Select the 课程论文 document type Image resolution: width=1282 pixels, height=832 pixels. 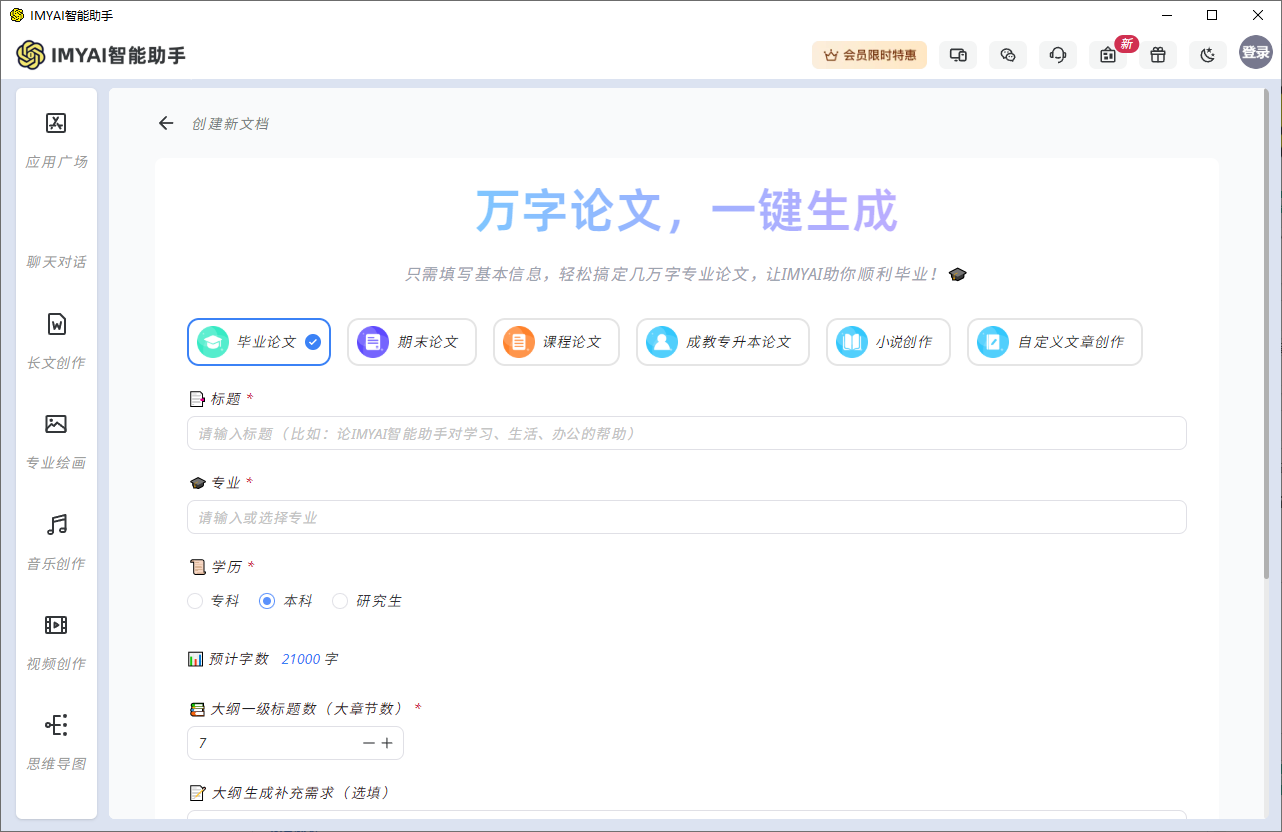tap(556, 342)
